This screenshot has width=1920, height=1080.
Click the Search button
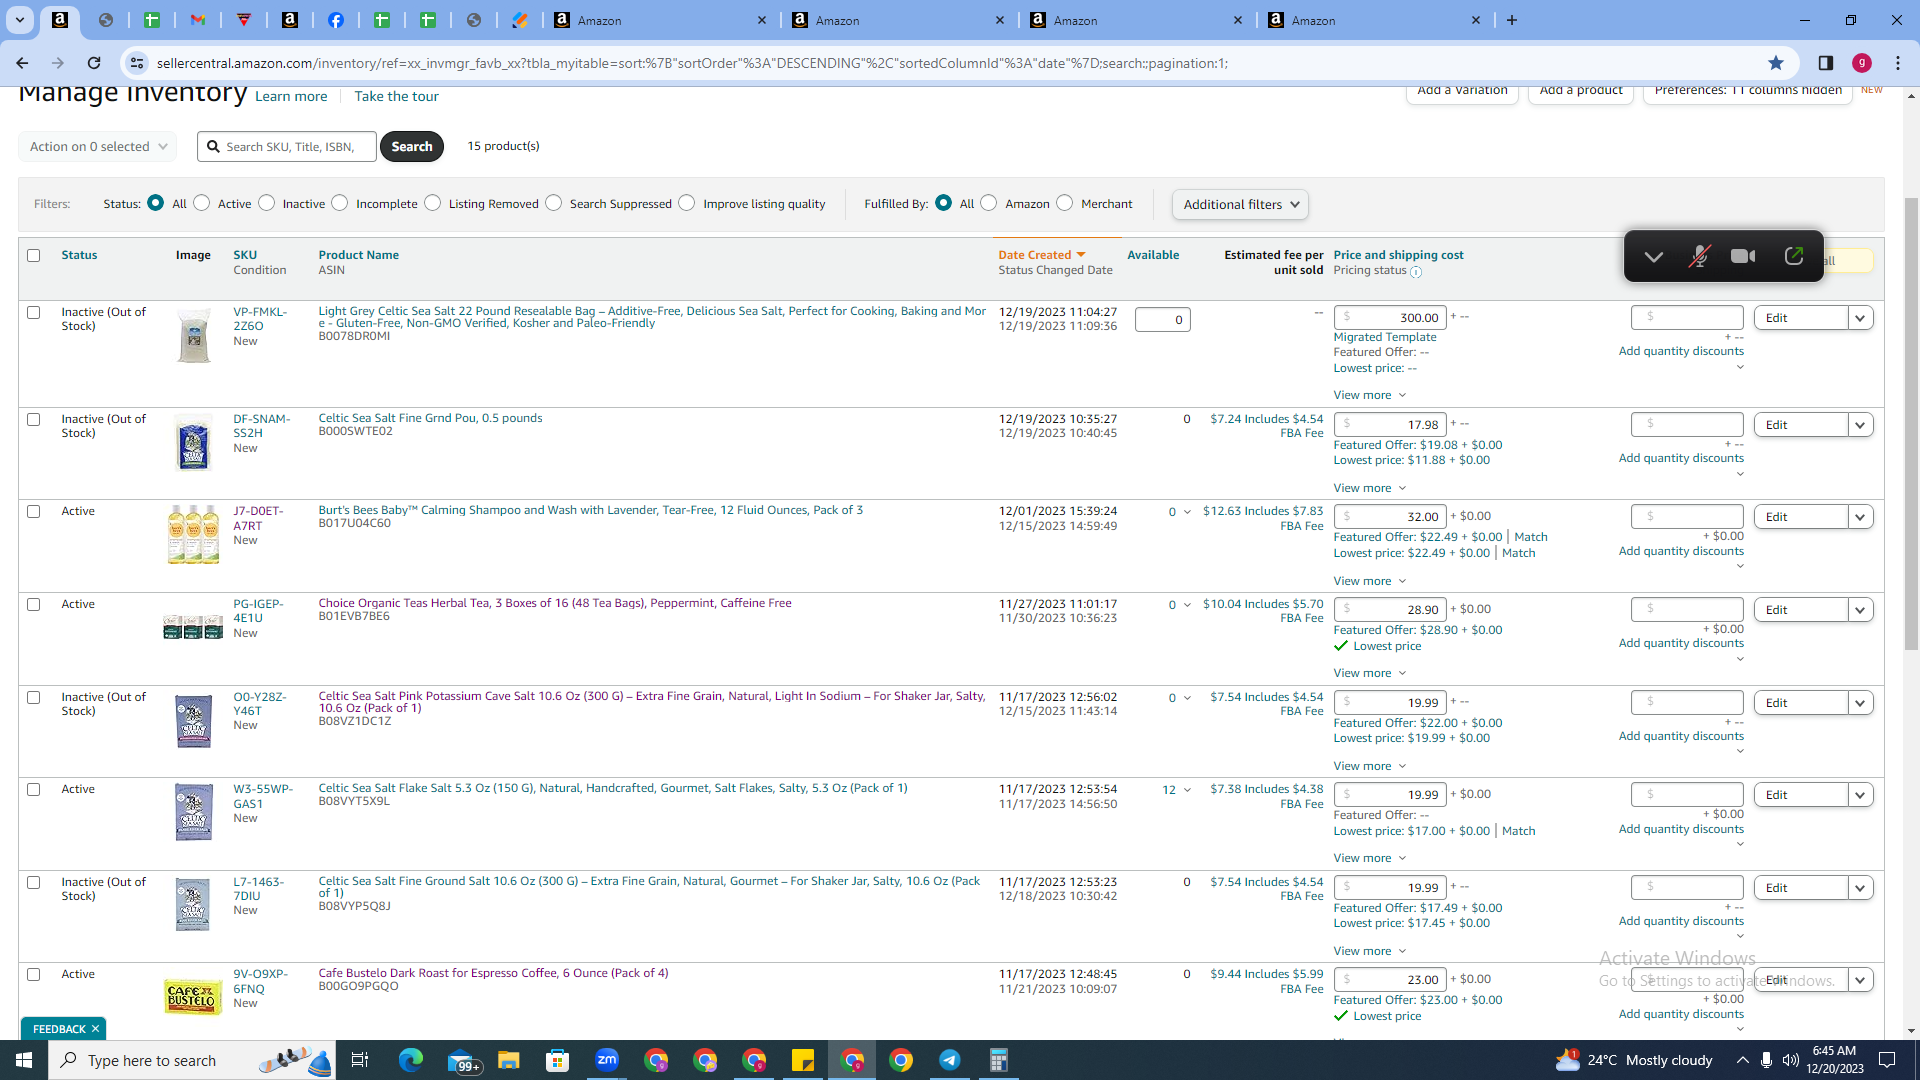tap(412, 147)
